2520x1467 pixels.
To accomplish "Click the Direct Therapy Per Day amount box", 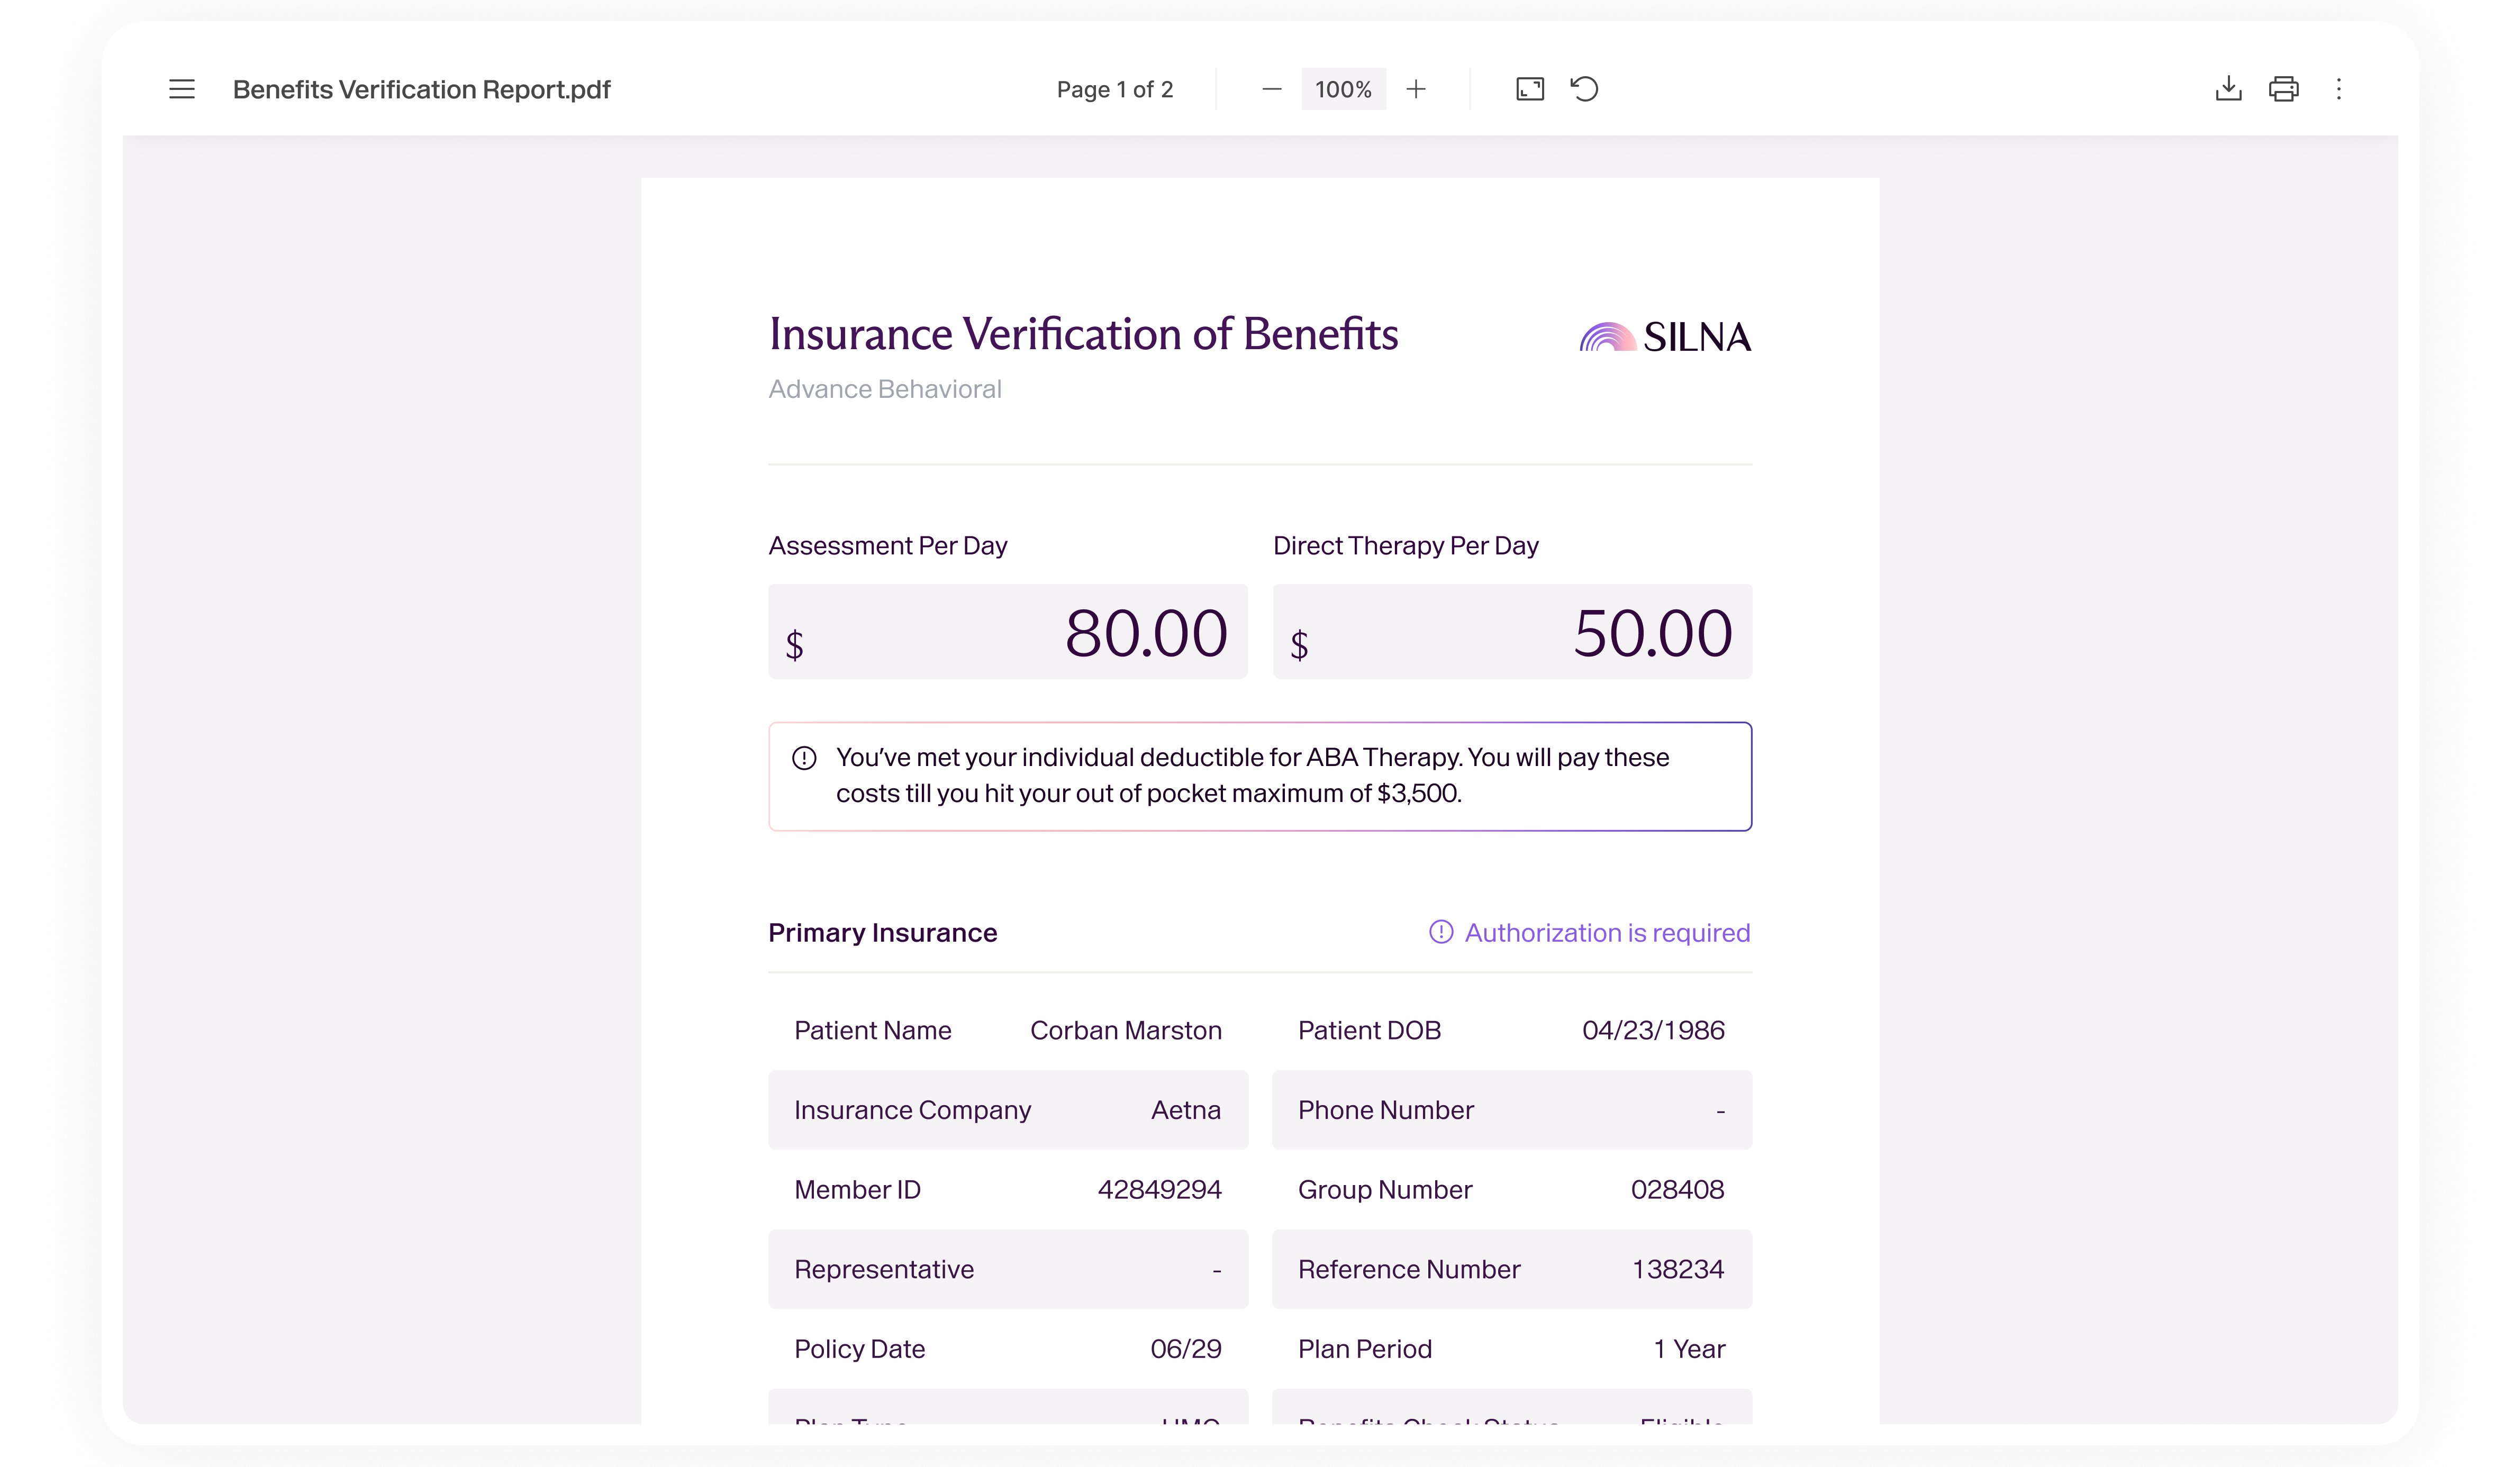I will [x=1511, y=632].
